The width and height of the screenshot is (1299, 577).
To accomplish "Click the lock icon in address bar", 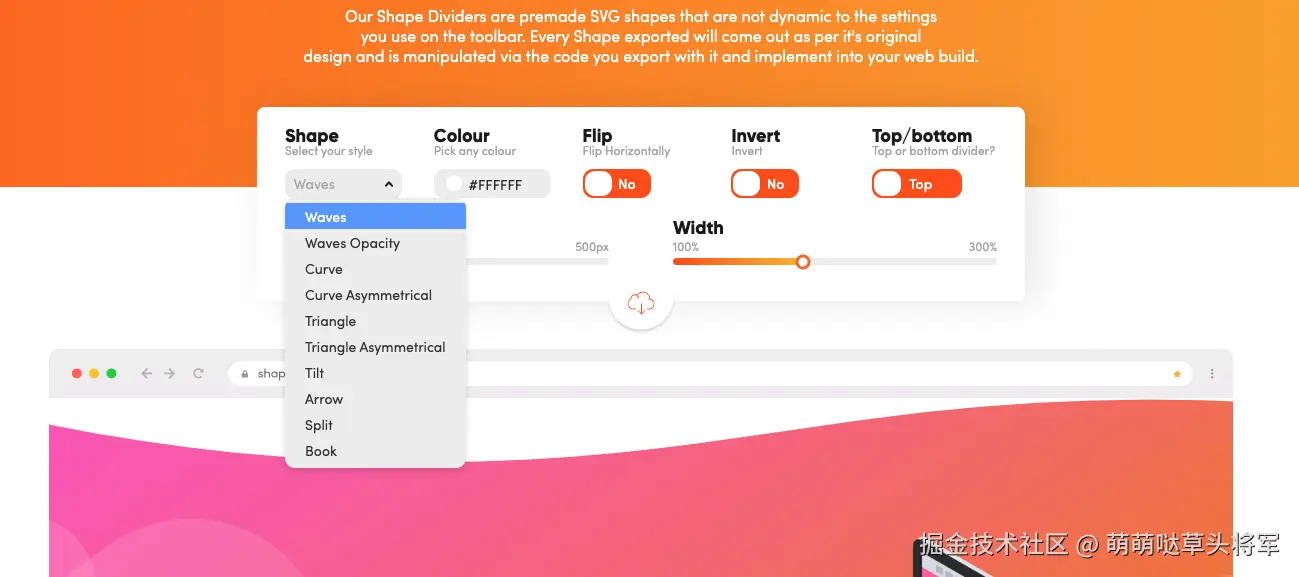I will [244, 374].
